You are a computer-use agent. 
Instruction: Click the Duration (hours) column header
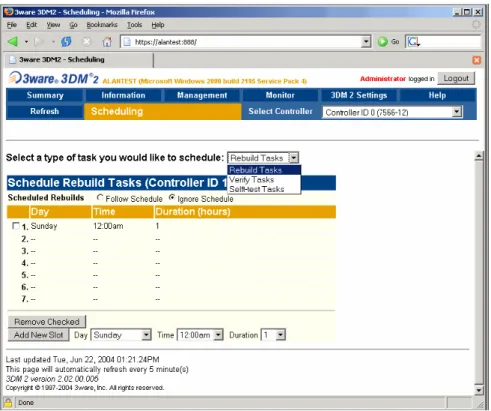coord(245,212)
